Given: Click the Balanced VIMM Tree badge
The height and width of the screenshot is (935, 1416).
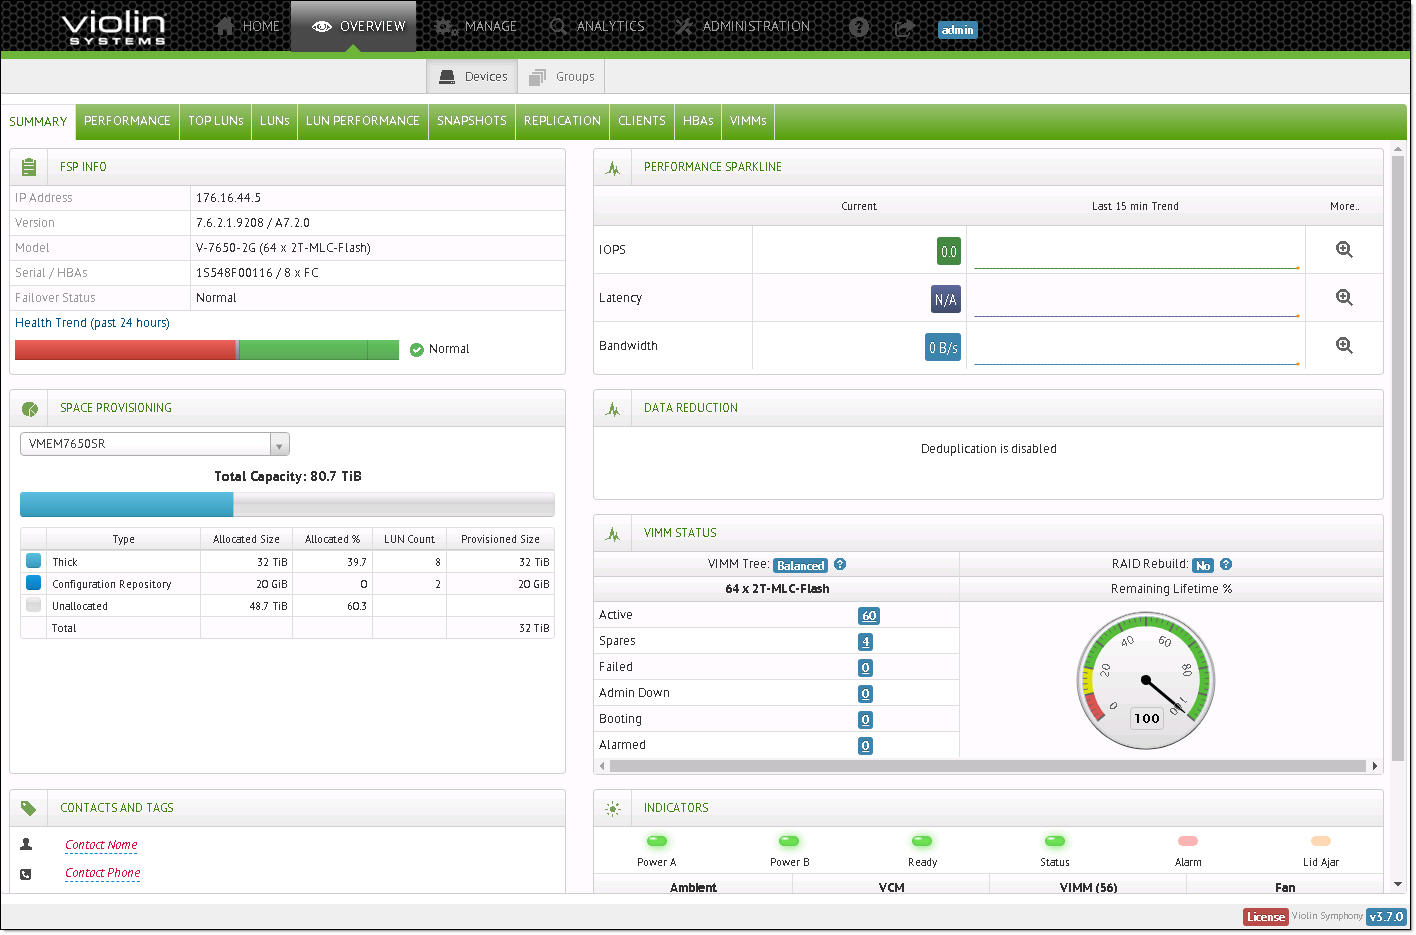Looking at the screenshot, I should click(x=801, y=565).
